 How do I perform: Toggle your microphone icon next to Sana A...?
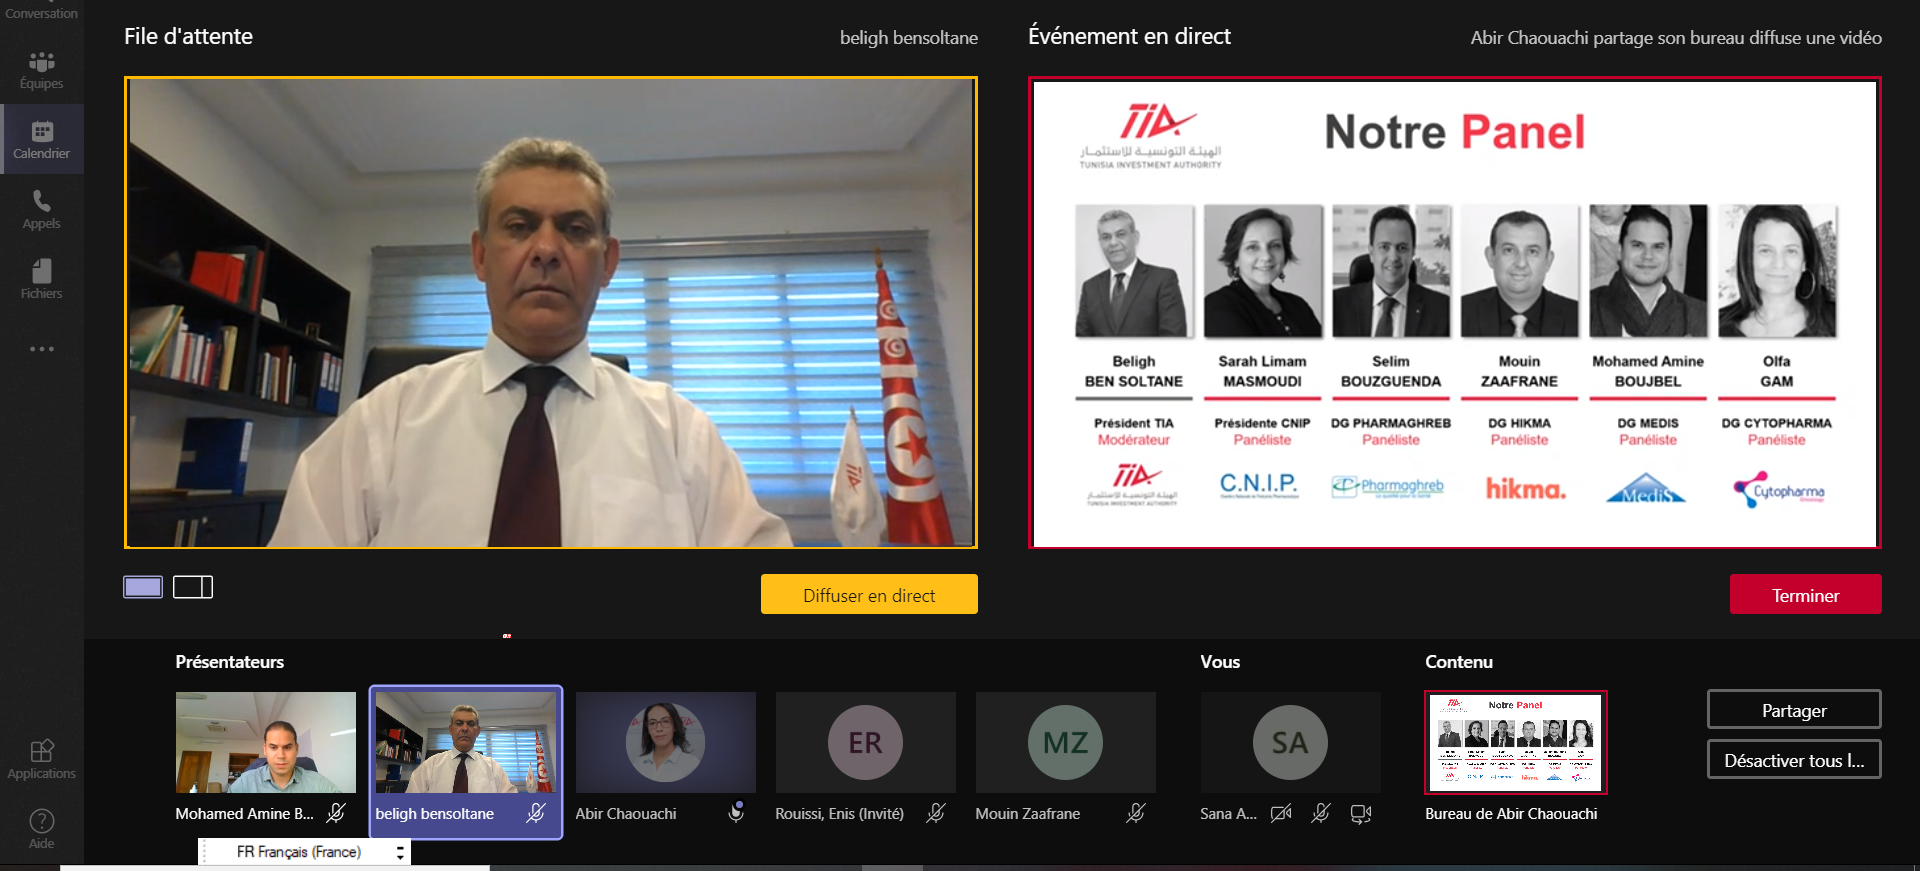(1321, 813)
